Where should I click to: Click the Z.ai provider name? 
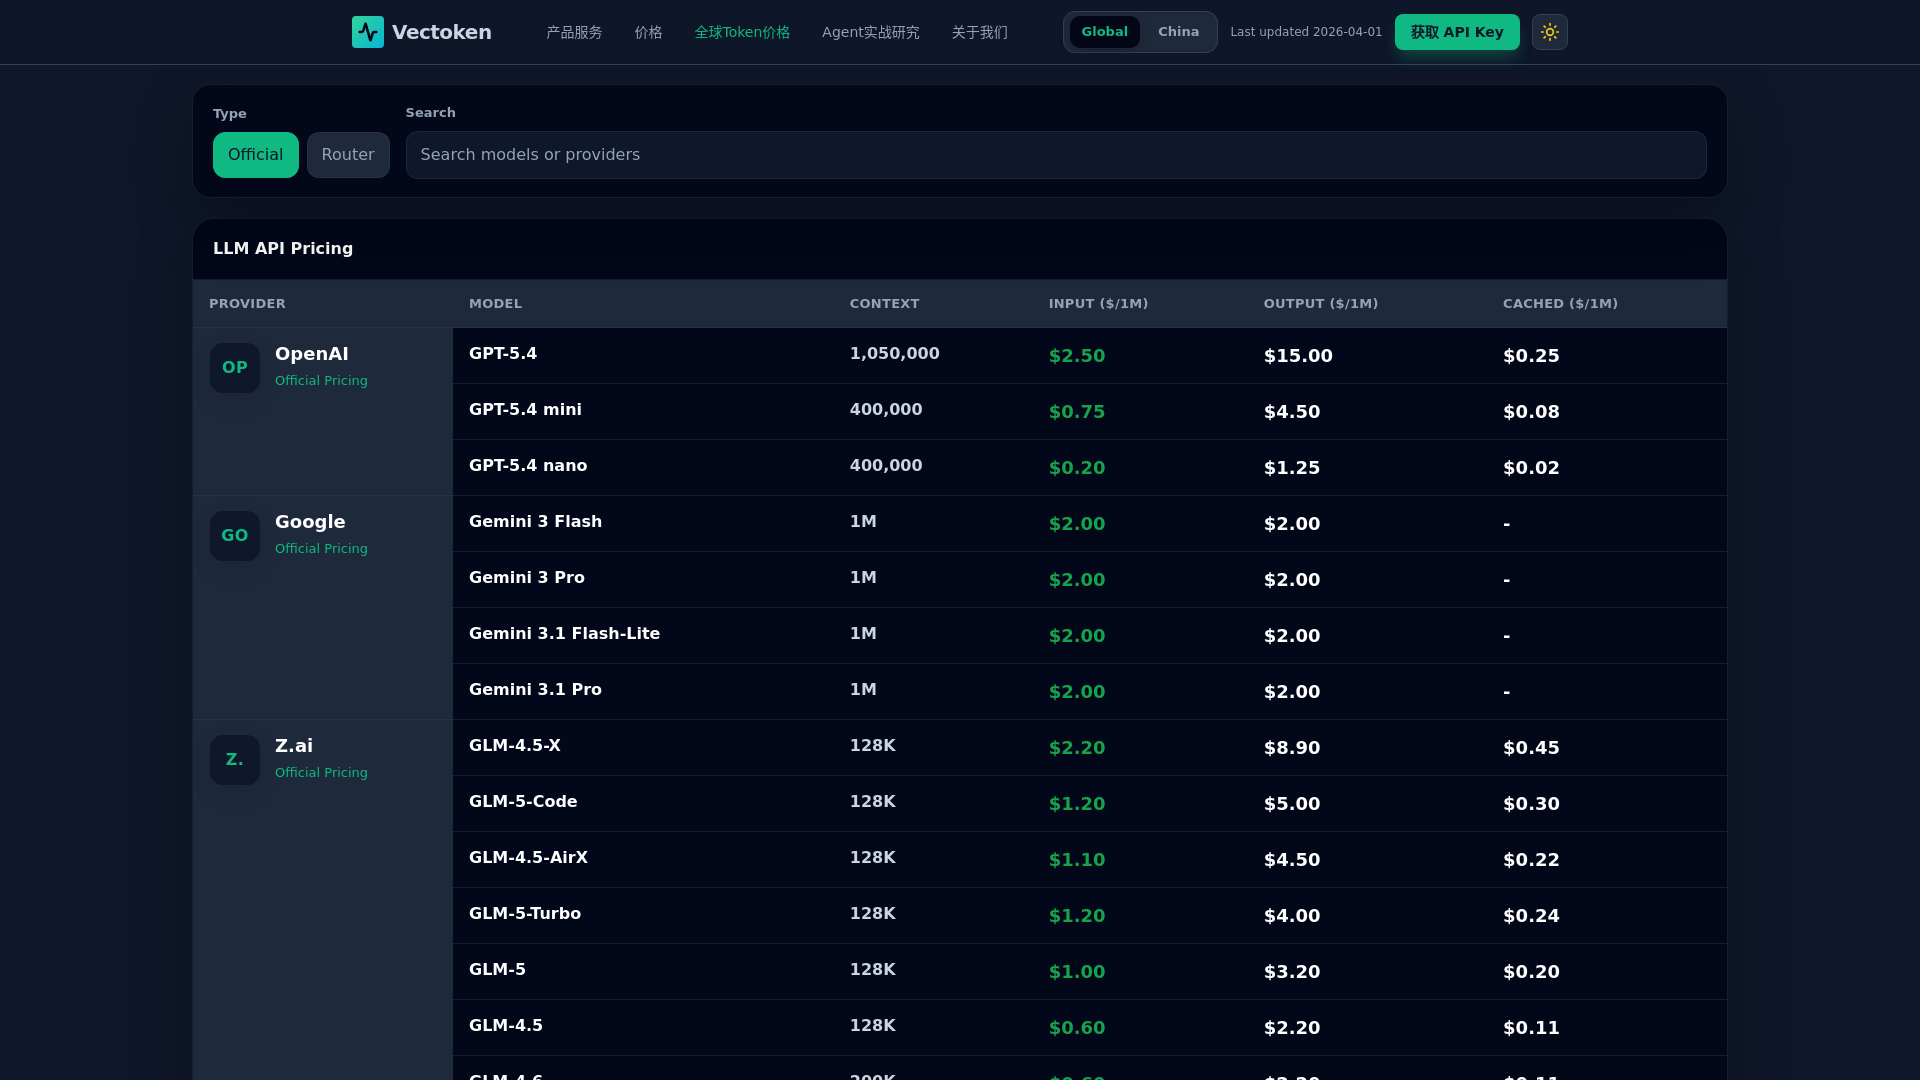click(x=294, y=746)
